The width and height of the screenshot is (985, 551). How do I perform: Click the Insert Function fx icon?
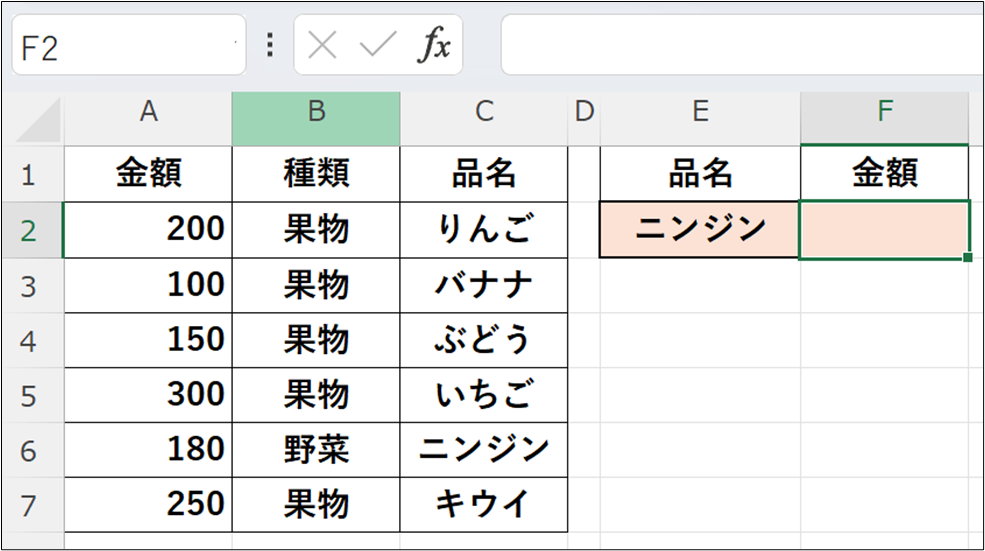point(434,45)
